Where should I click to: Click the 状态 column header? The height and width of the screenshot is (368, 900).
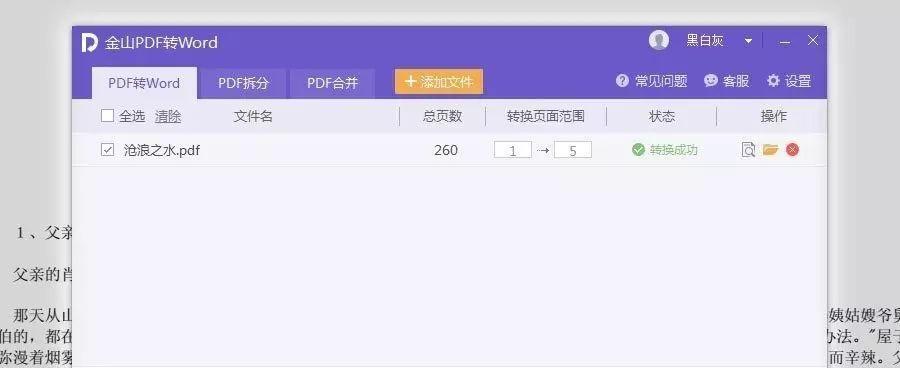[662, 117]
